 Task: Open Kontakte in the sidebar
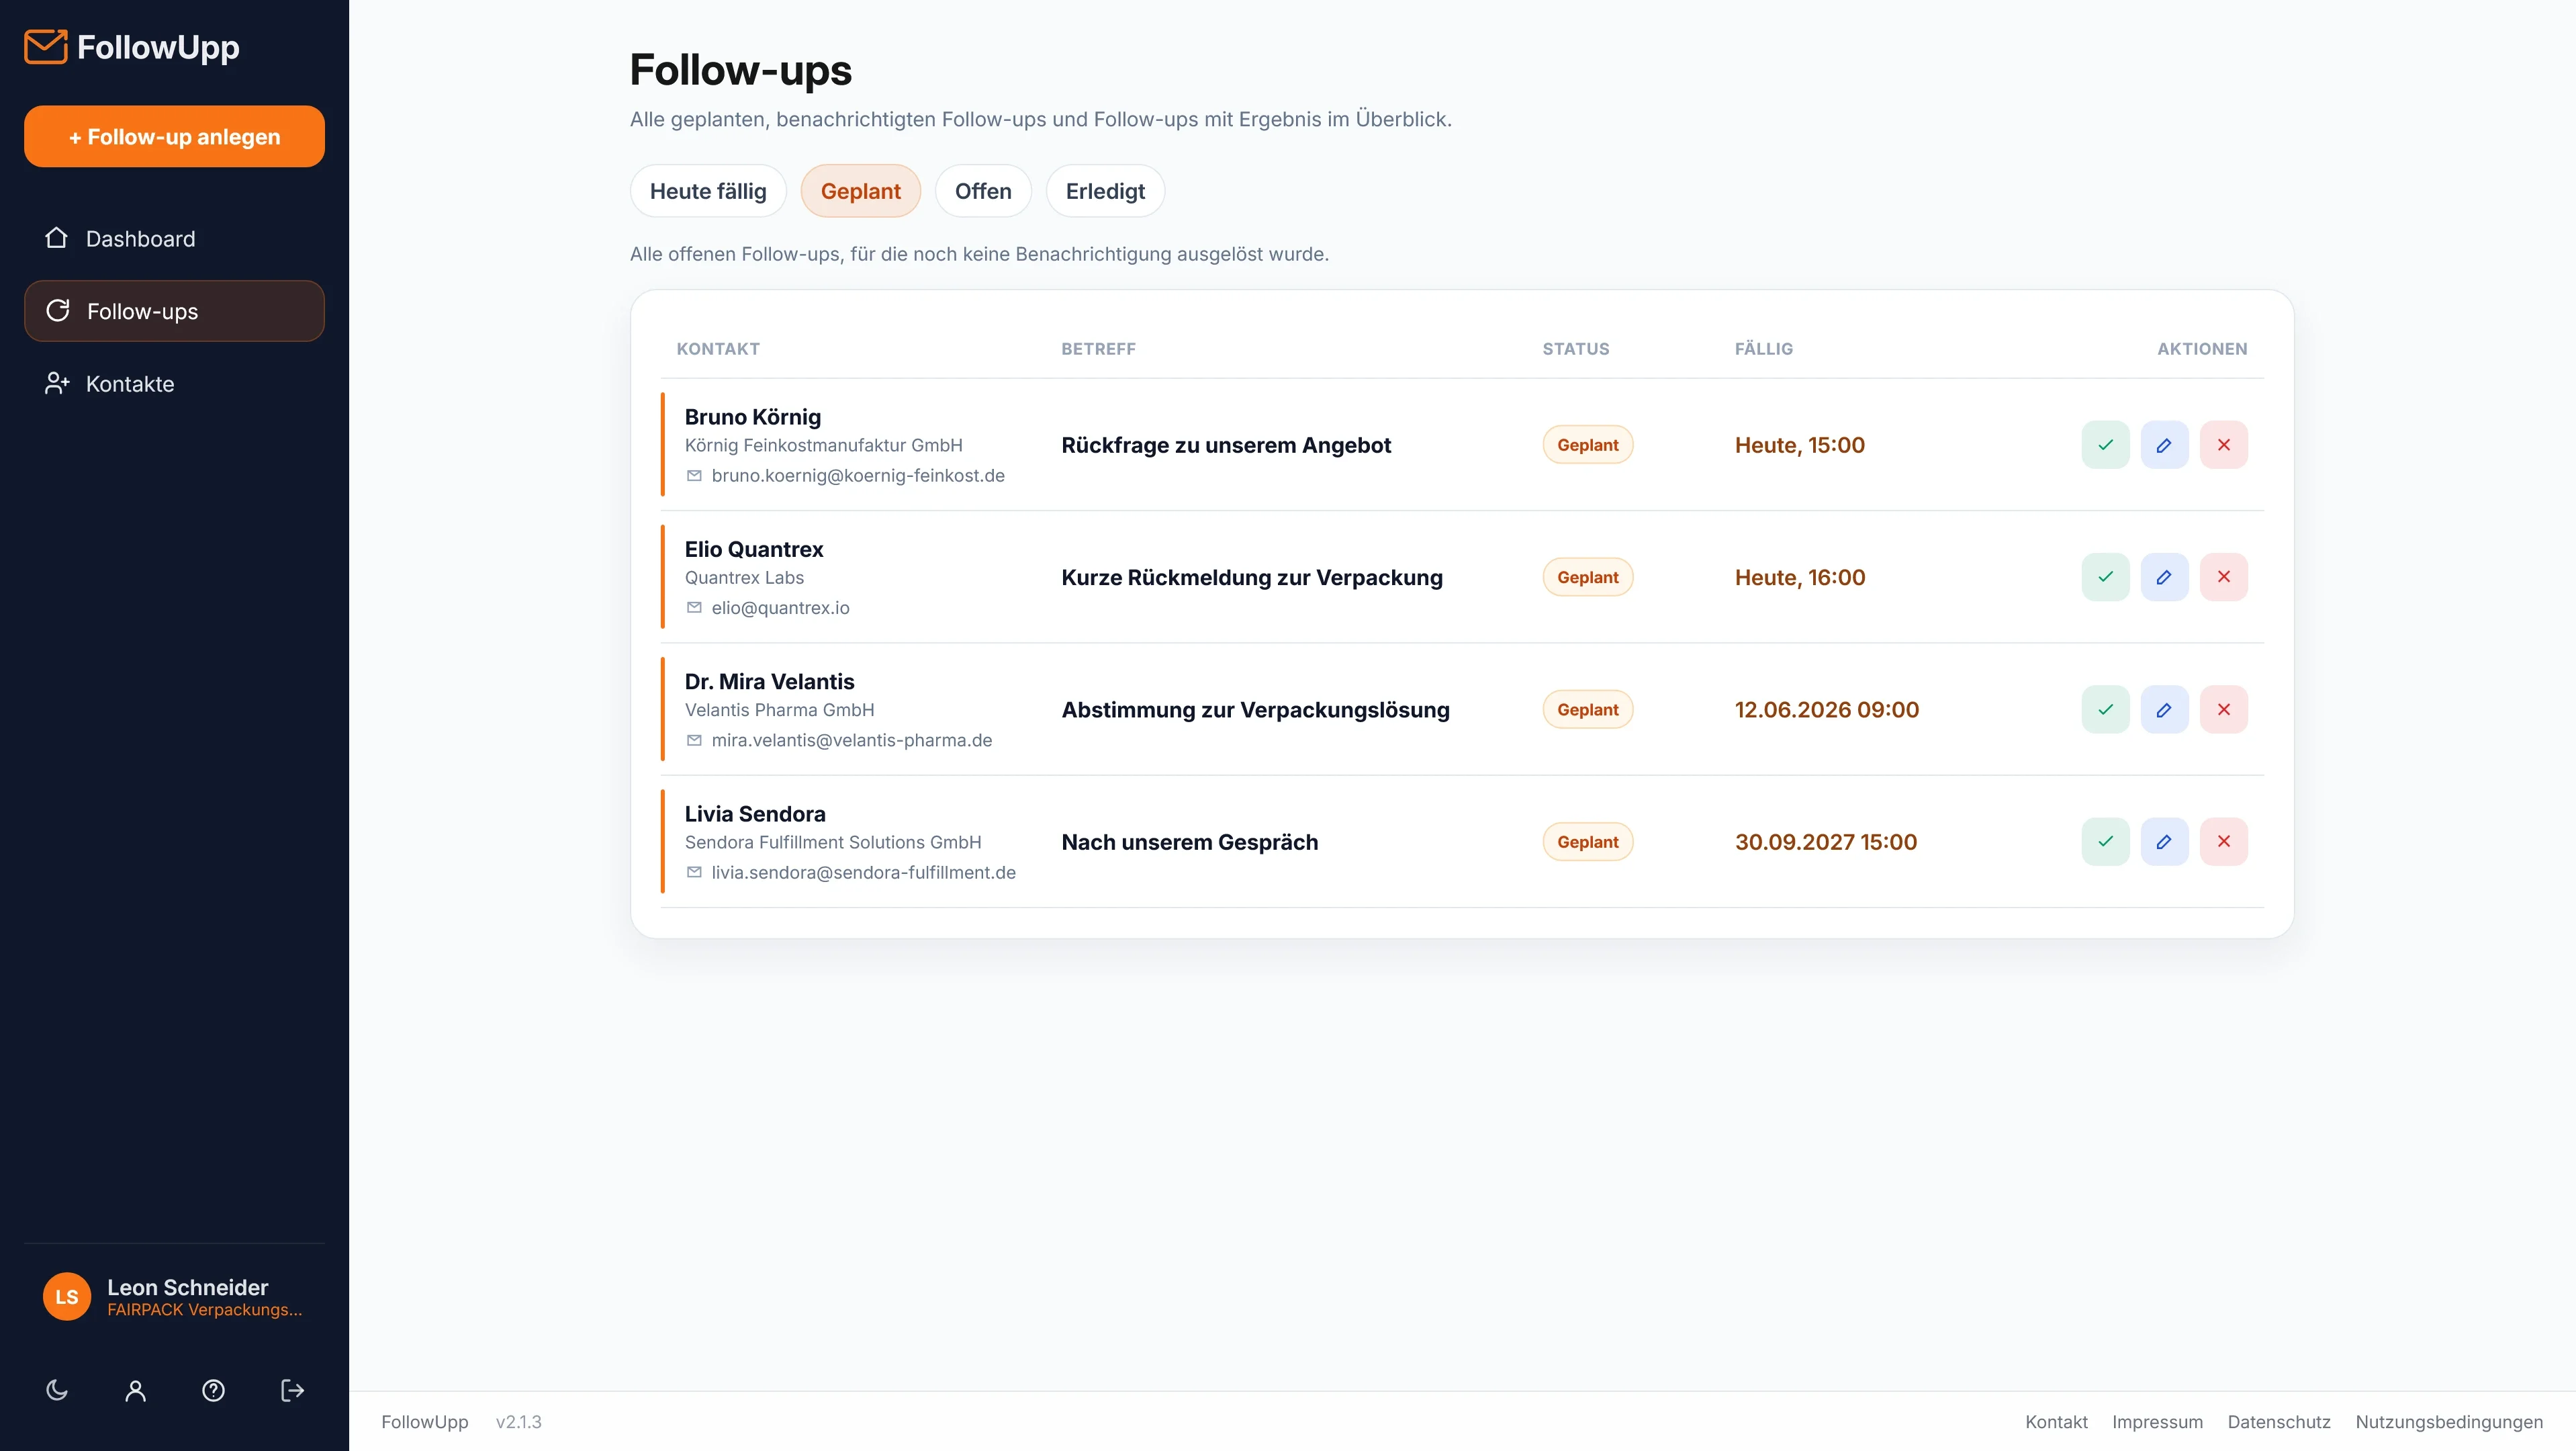tap(174, 384)
